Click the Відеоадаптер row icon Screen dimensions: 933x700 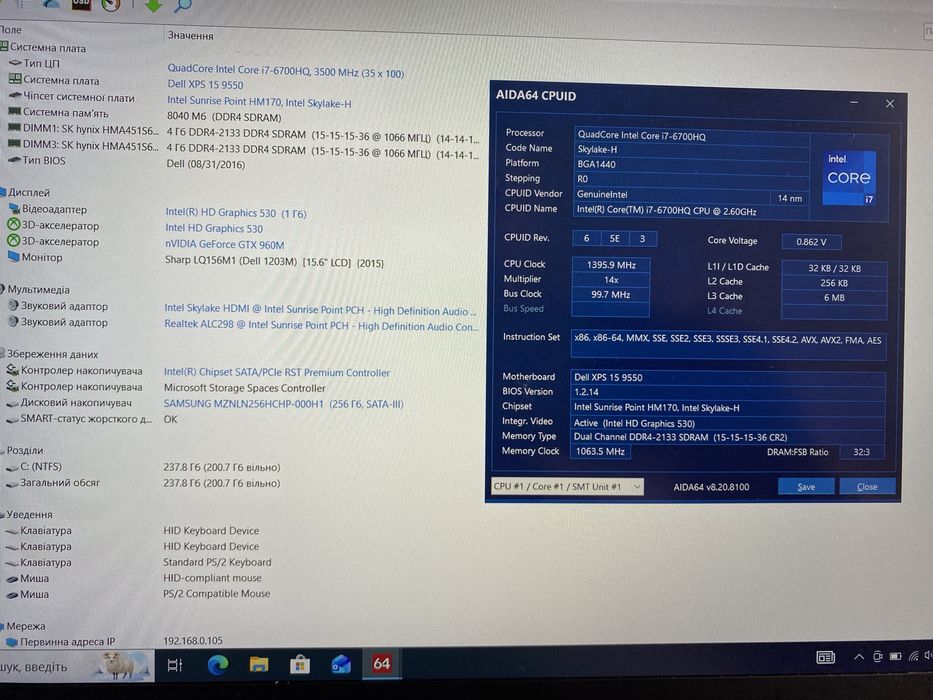pos(14,209)
